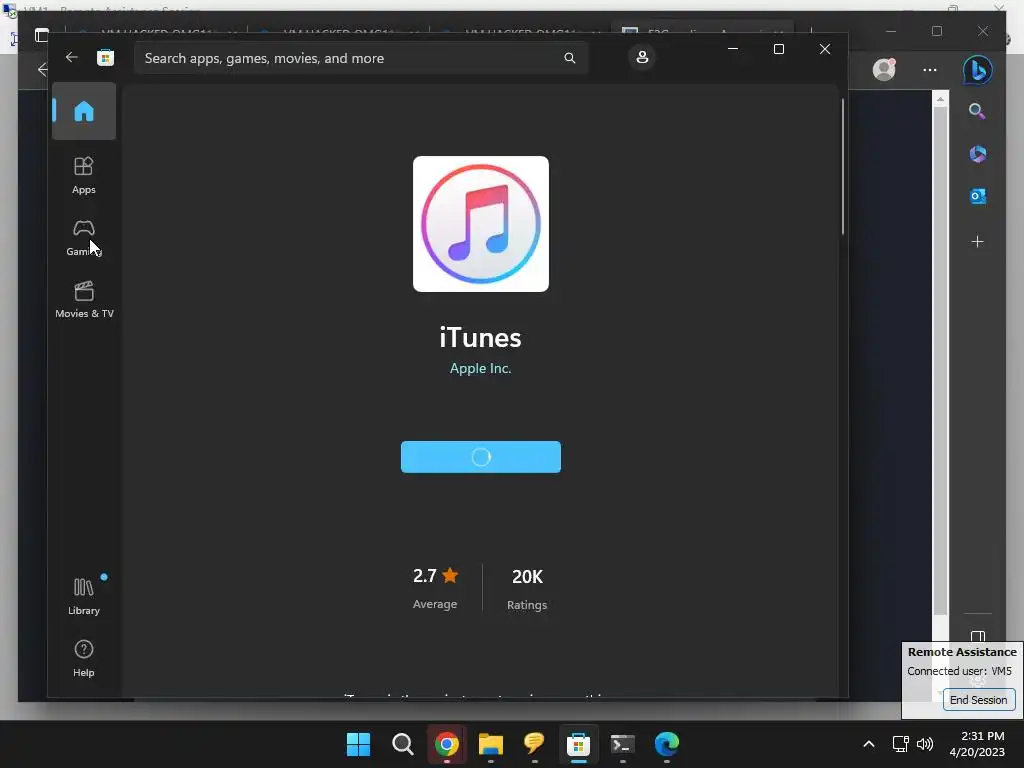Open the Windows Start menu

tap(358, 744)
